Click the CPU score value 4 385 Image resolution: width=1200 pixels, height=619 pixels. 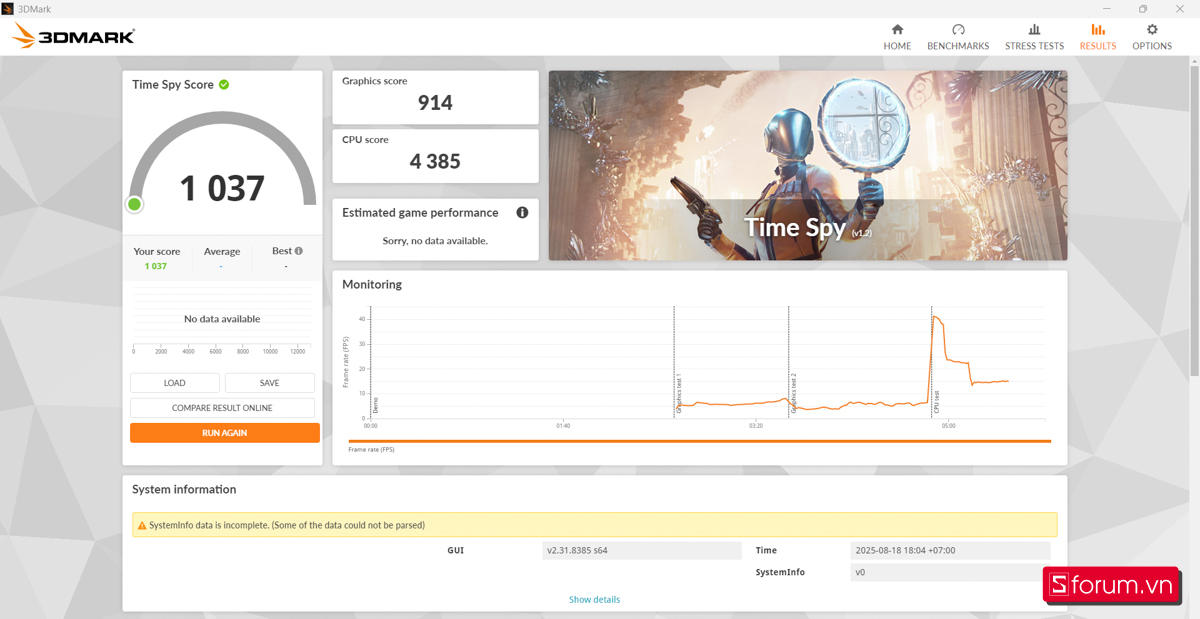point(435,161)
